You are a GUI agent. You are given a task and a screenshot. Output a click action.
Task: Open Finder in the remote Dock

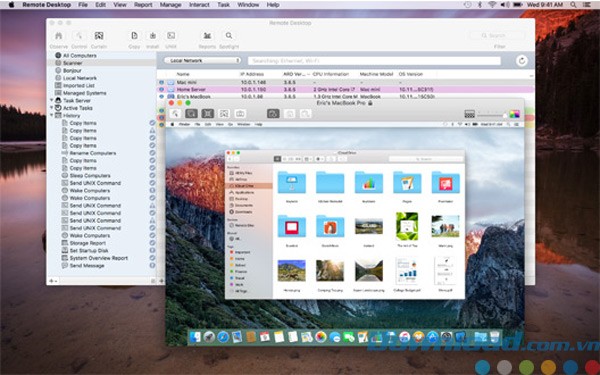(x=195, y=337)
